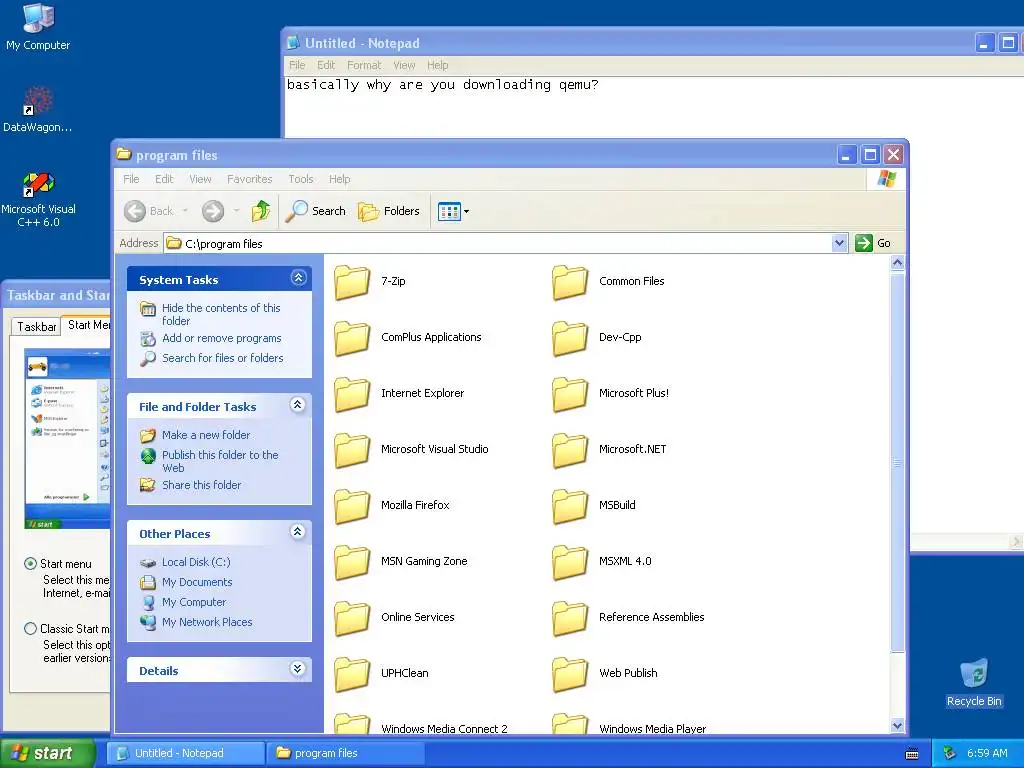This screenshot has height=768, width=1024.
Task: Open the Back history dropdown arrow
Action: click(185, 211)
